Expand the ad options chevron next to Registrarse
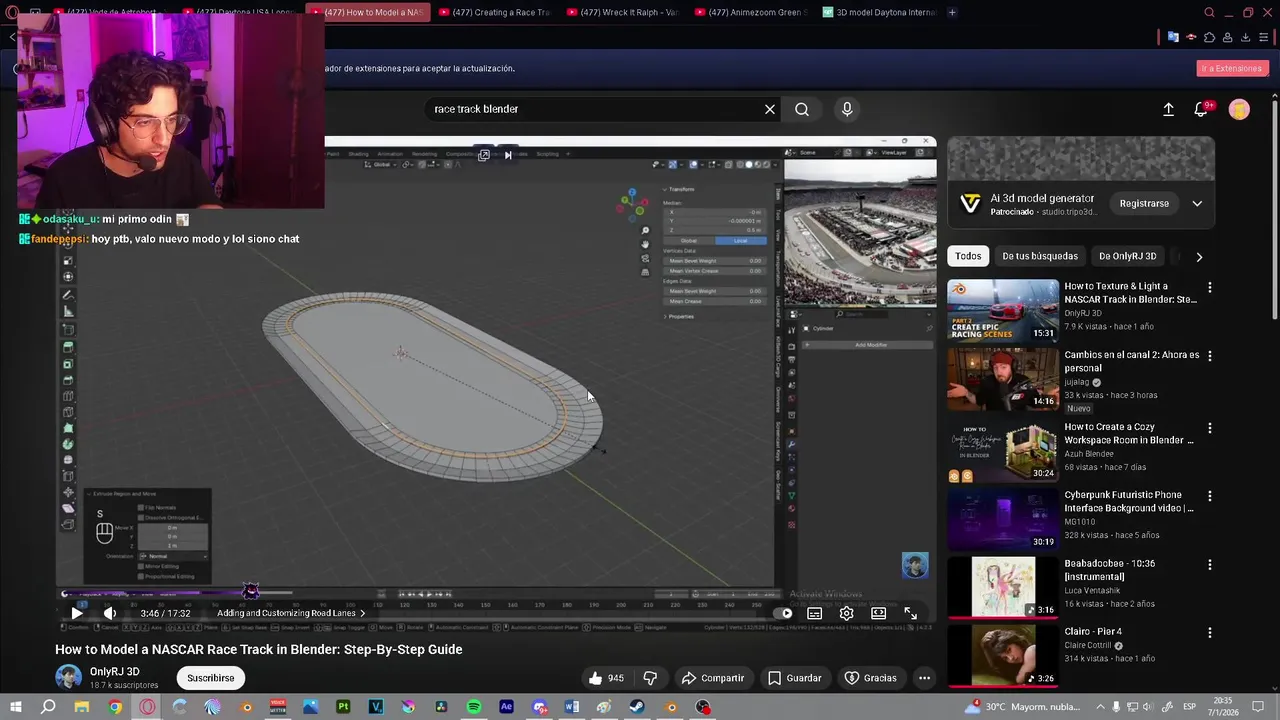The width and height of the screenshot is (1280, 720). point(1197,204)
